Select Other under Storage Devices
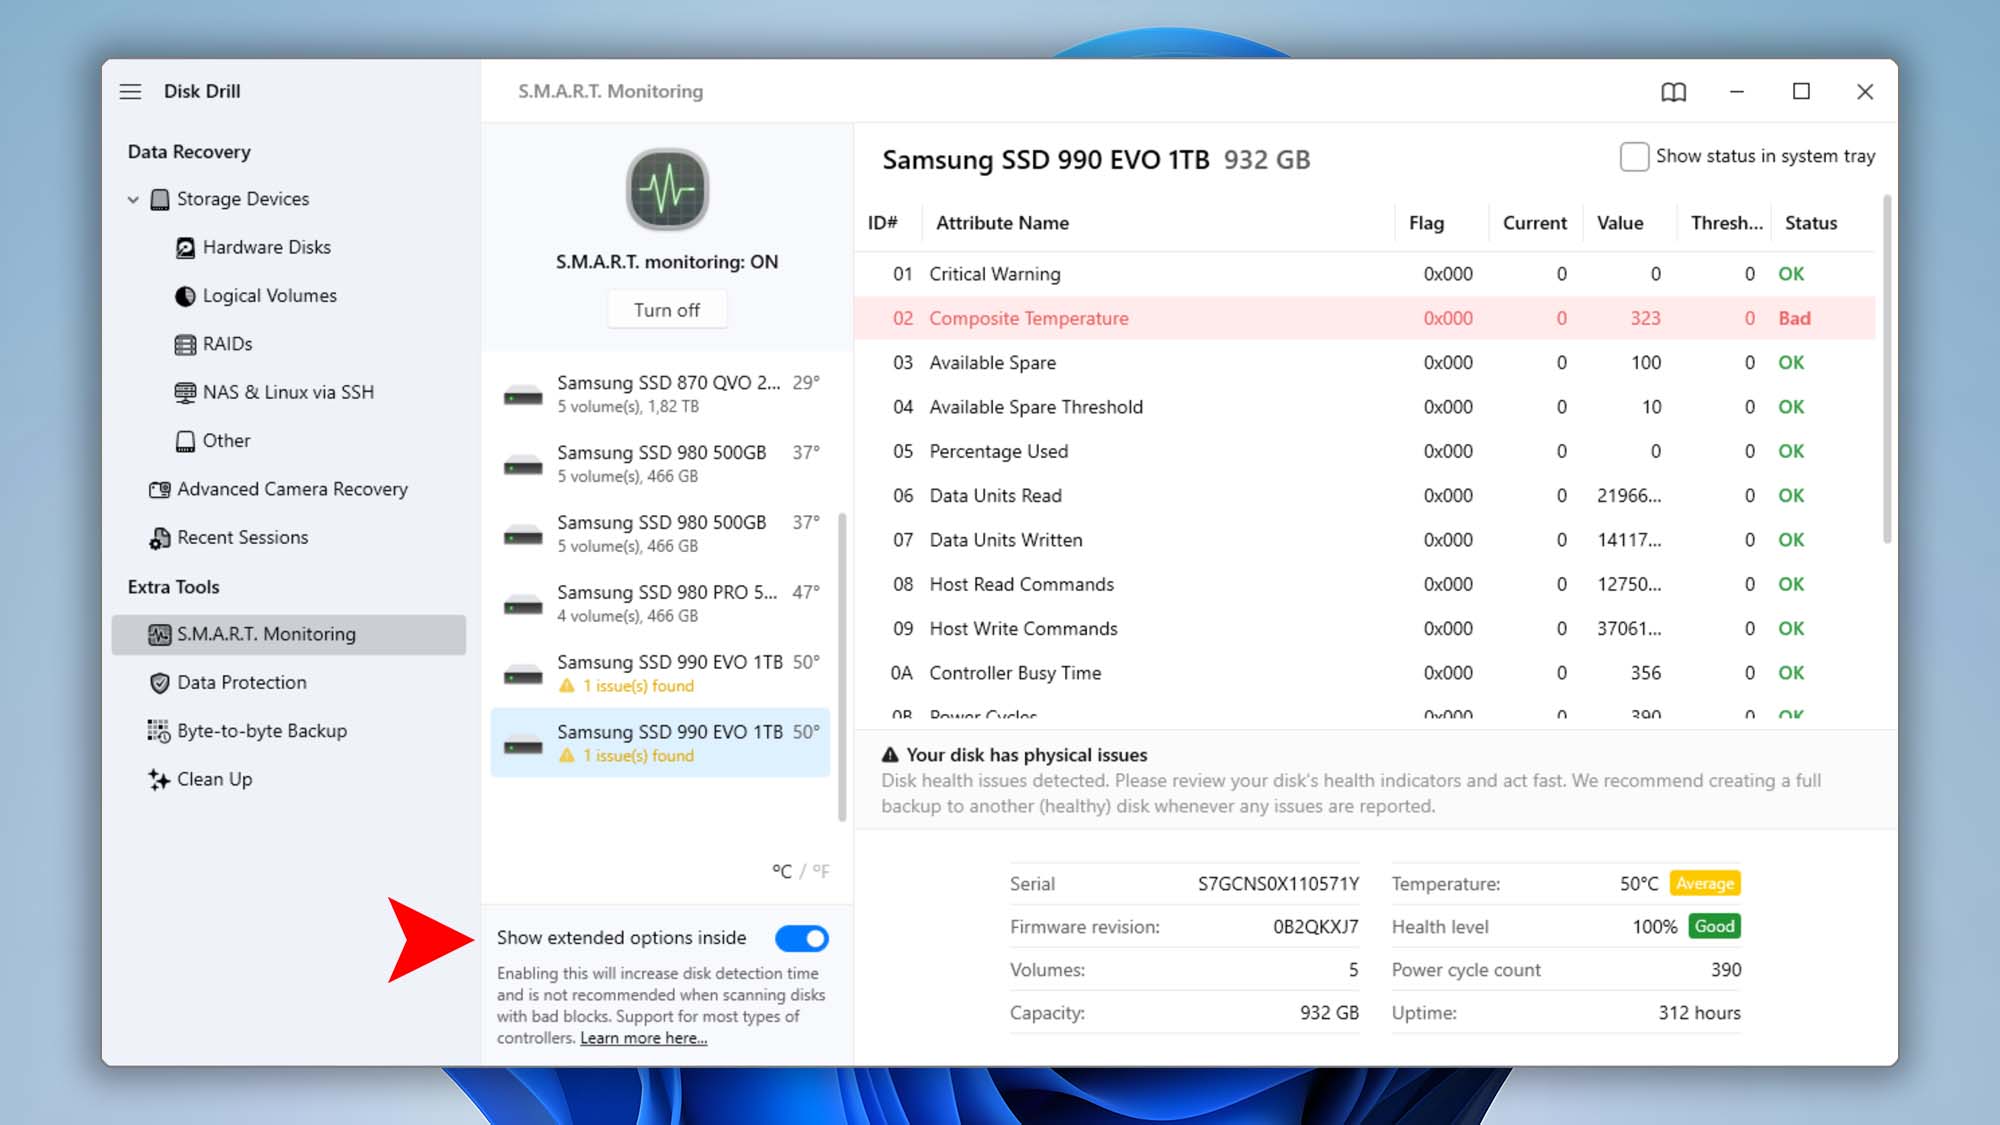The height and width of the screenshot is (1125, 2000). [x=225, y=440]
